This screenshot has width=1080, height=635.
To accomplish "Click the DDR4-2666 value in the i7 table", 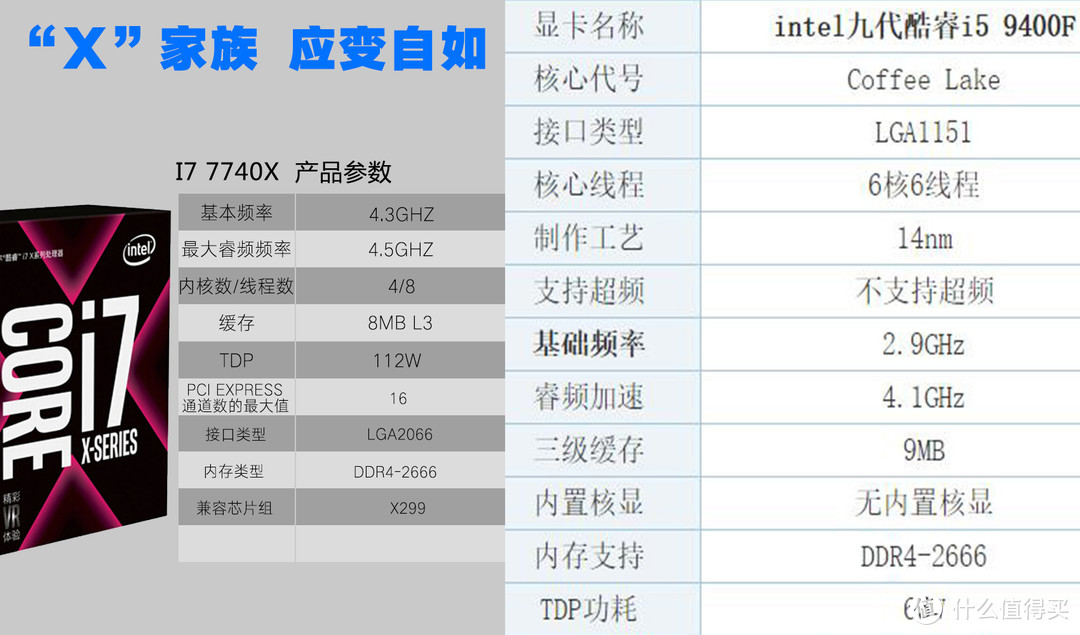I will pos(395,472).
